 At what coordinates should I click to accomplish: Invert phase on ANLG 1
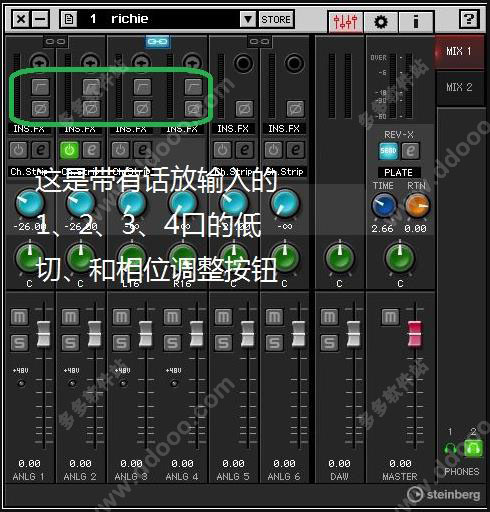click(x=40, y=109)
